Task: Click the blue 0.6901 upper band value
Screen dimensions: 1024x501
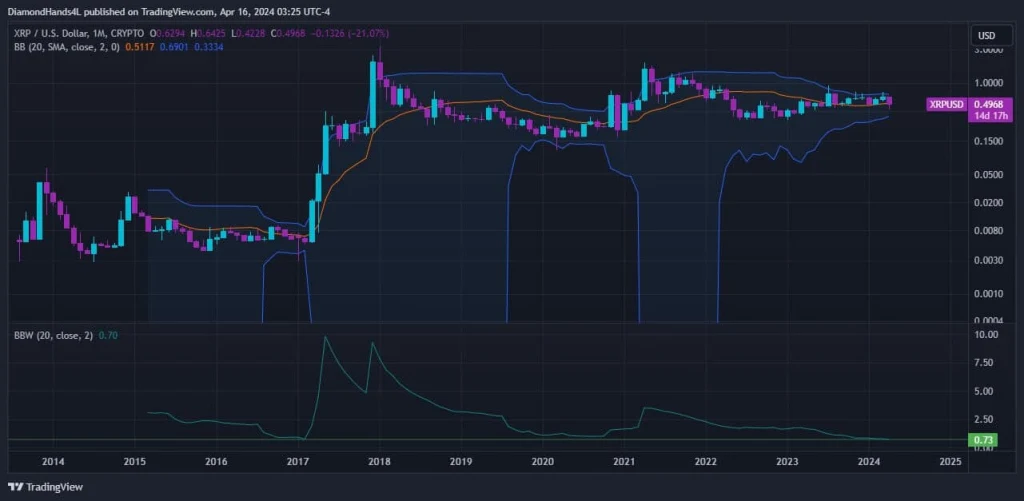Action: point(174,48)
